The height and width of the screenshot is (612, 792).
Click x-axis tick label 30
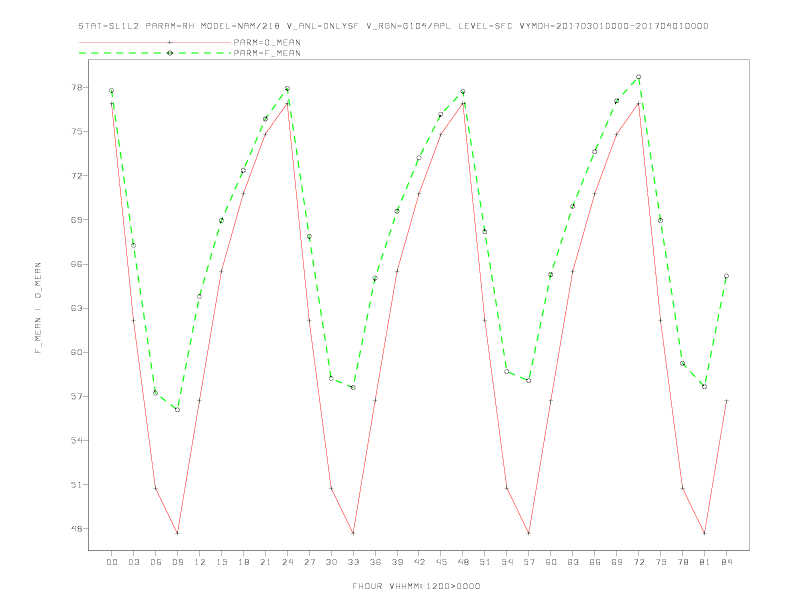pyautogui.click(x=331, y=562)
